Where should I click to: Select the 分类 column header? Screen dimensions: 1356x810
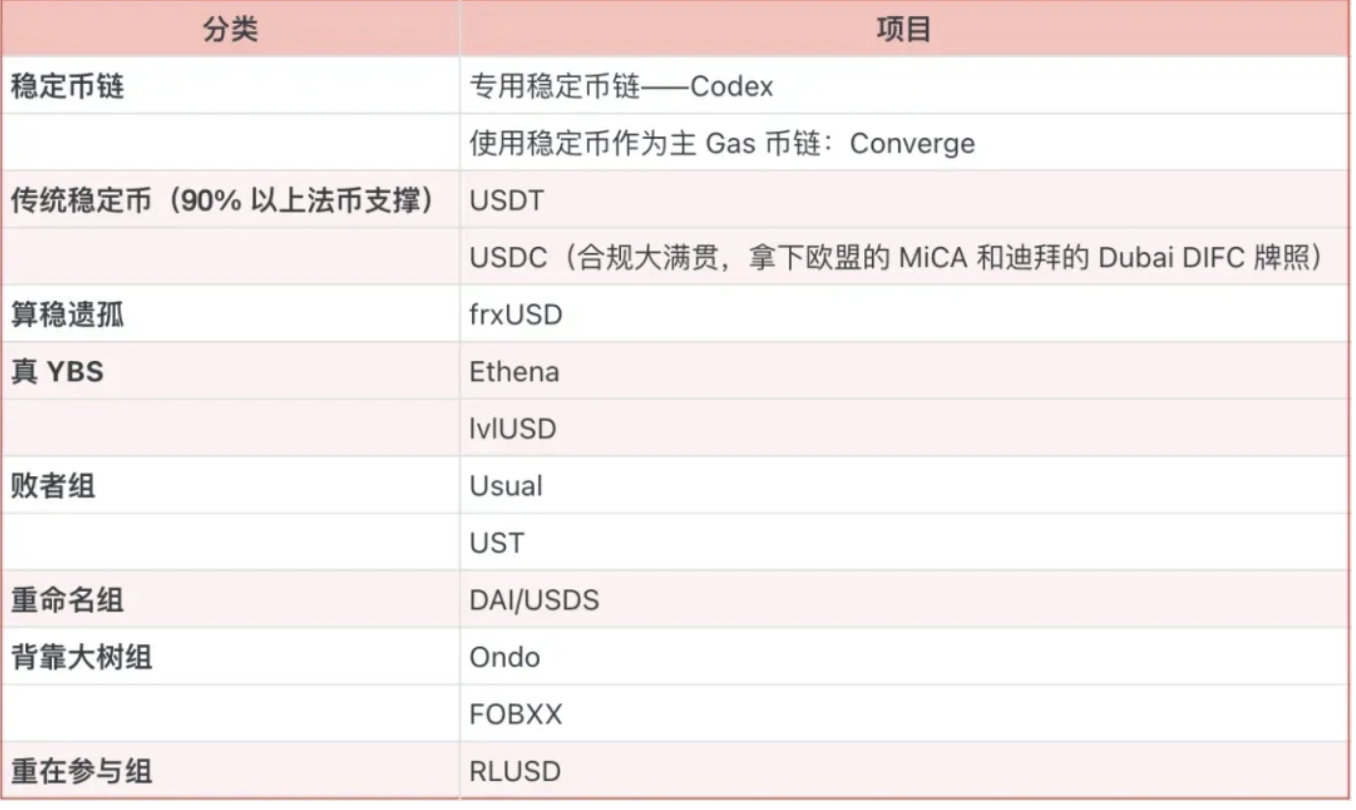[x=230, y=29]
